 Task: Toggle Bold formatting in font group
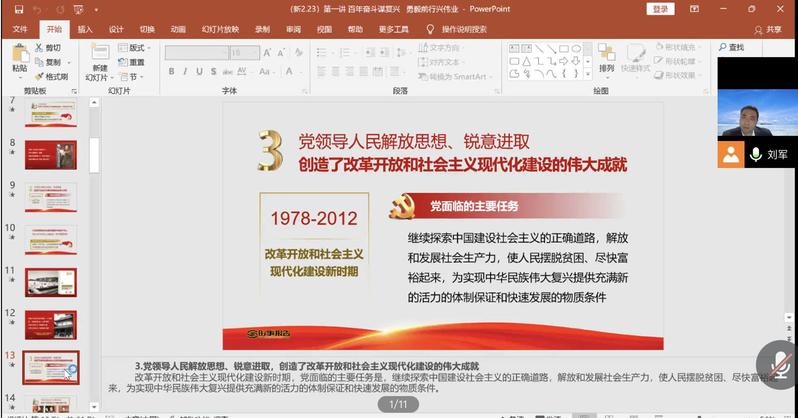tap(171, 71)
